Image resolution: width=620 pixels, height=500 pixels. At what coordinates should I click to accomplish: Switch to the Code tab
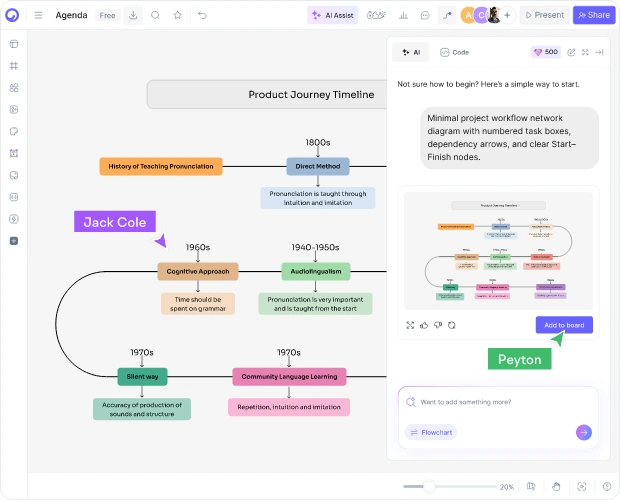pos(455,52)
